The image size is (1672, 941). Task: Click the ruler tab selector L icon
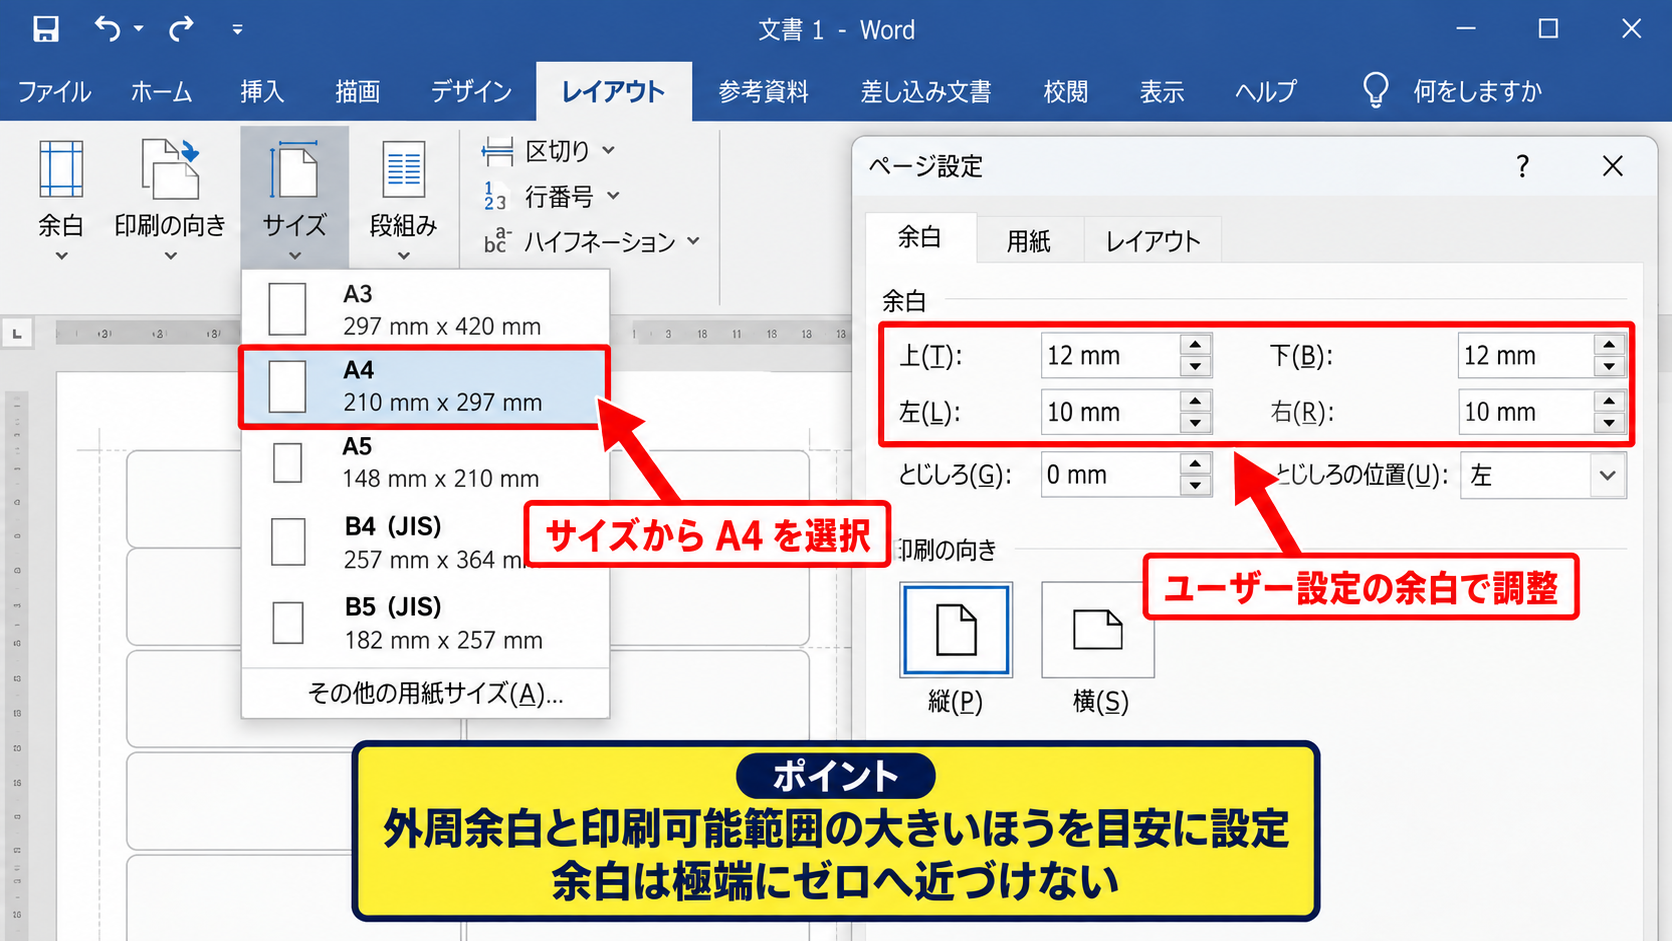tap(17, 333)
